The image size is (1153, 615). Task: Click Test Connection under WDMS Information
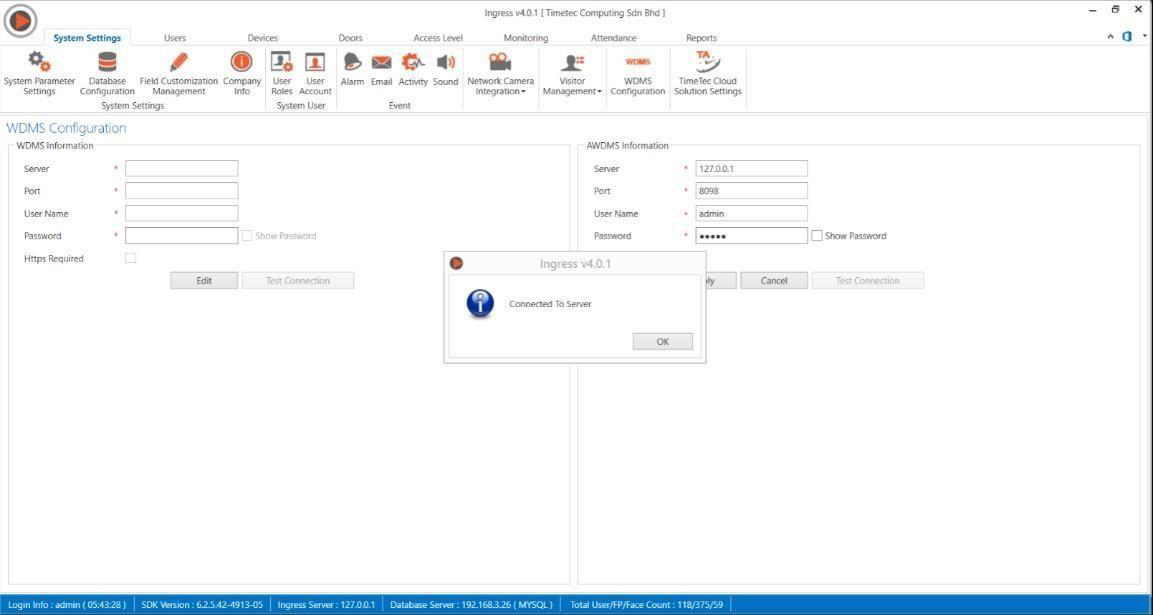[x=298, y=280]
